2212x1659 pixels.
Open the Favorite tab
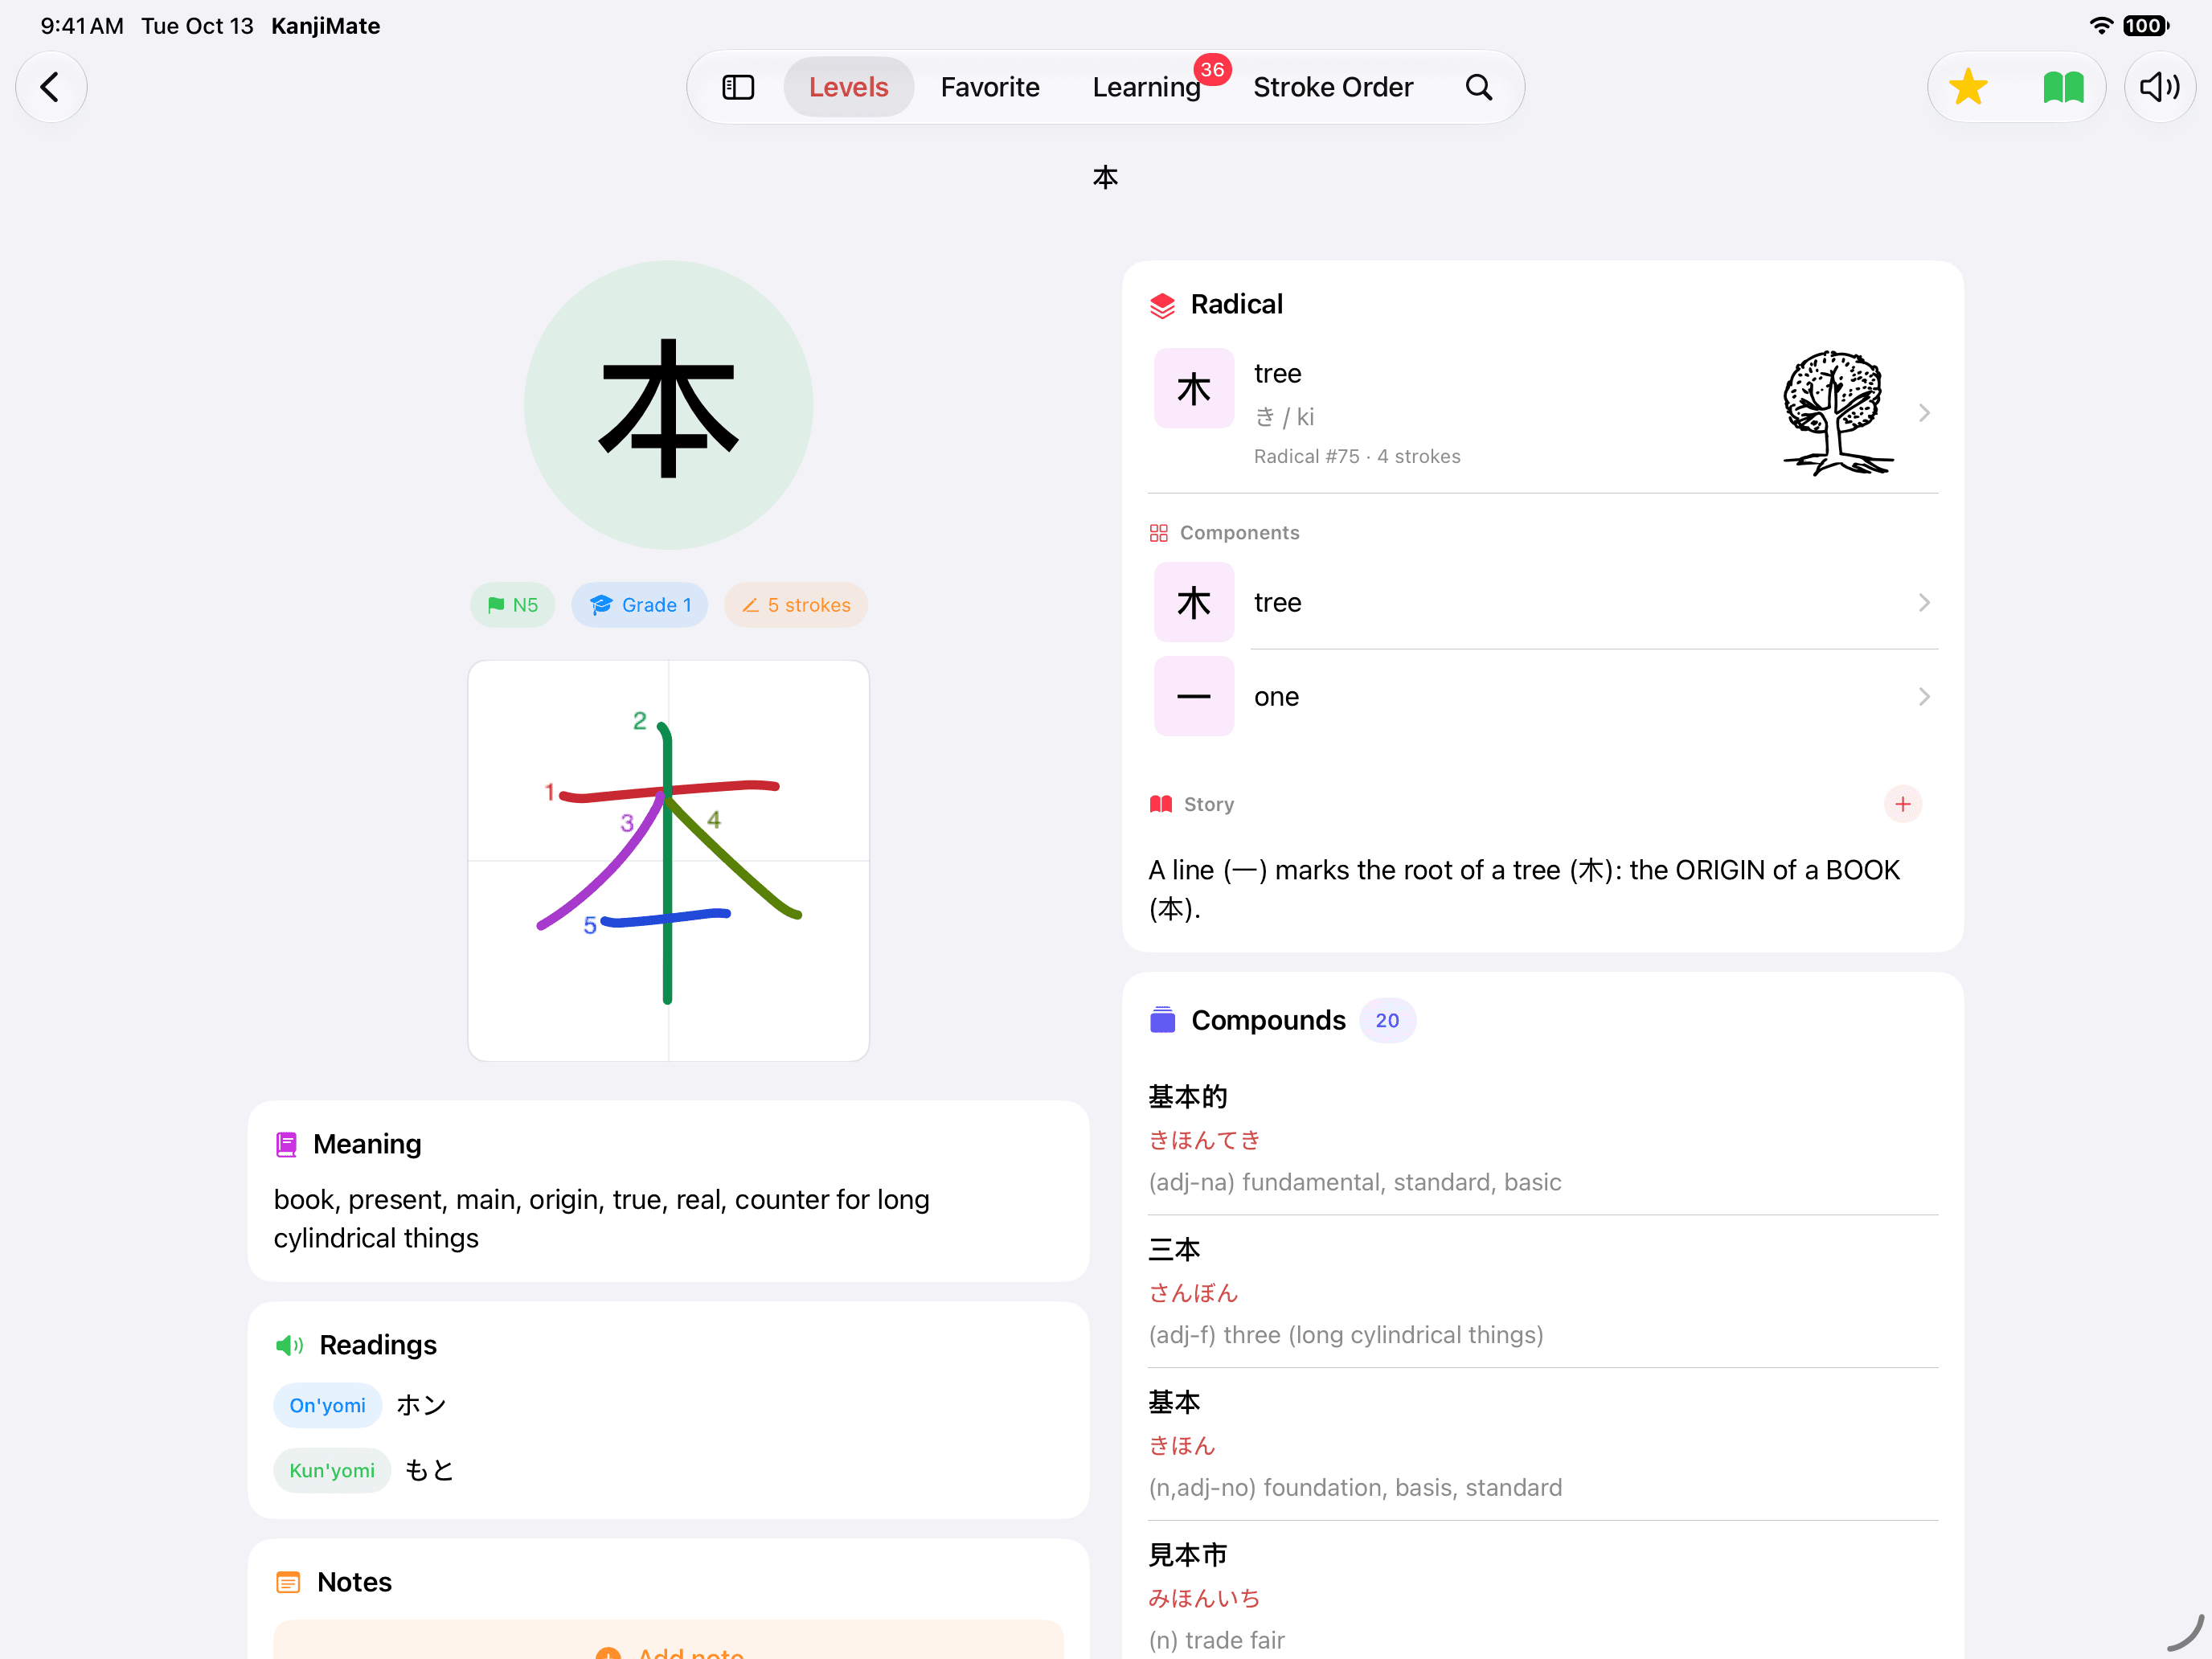point(990,87)
